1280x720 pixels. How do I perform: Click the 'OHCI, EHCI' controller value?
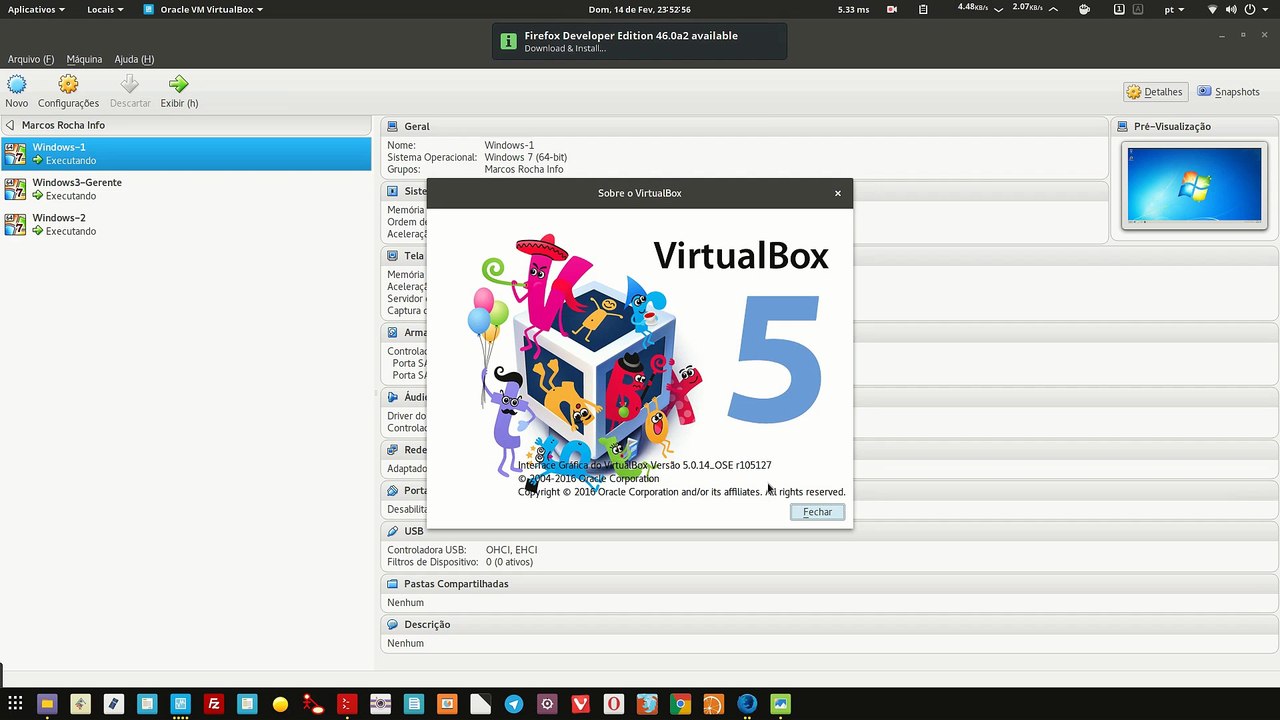[511, 550]
